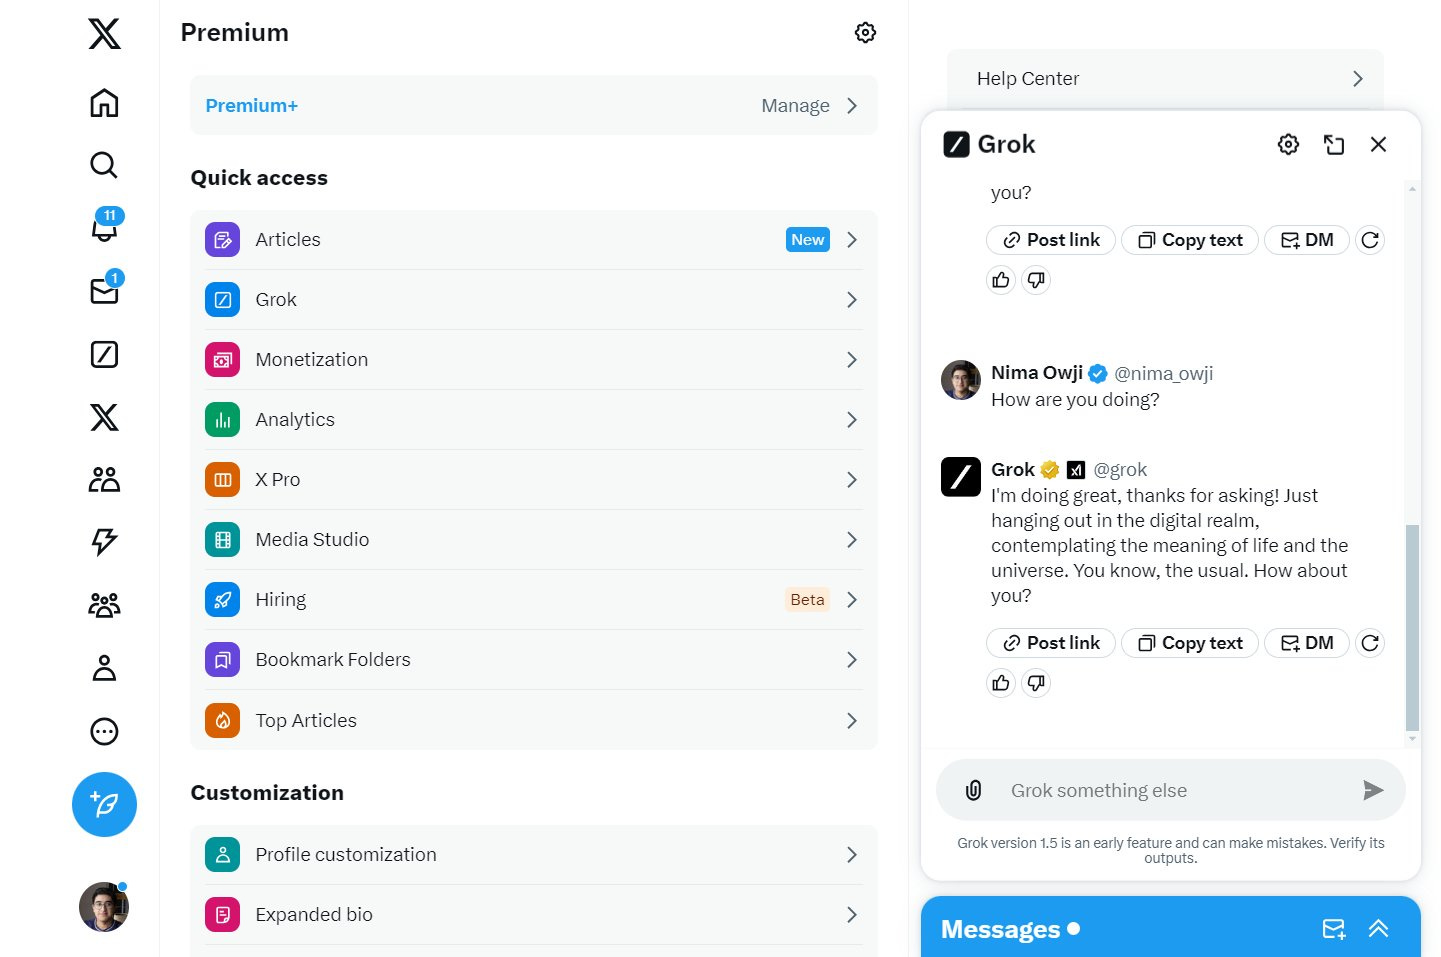The image size is (1441, 957).
Task: Click Post link under upper Grok reply
Action: [1051, 240]
